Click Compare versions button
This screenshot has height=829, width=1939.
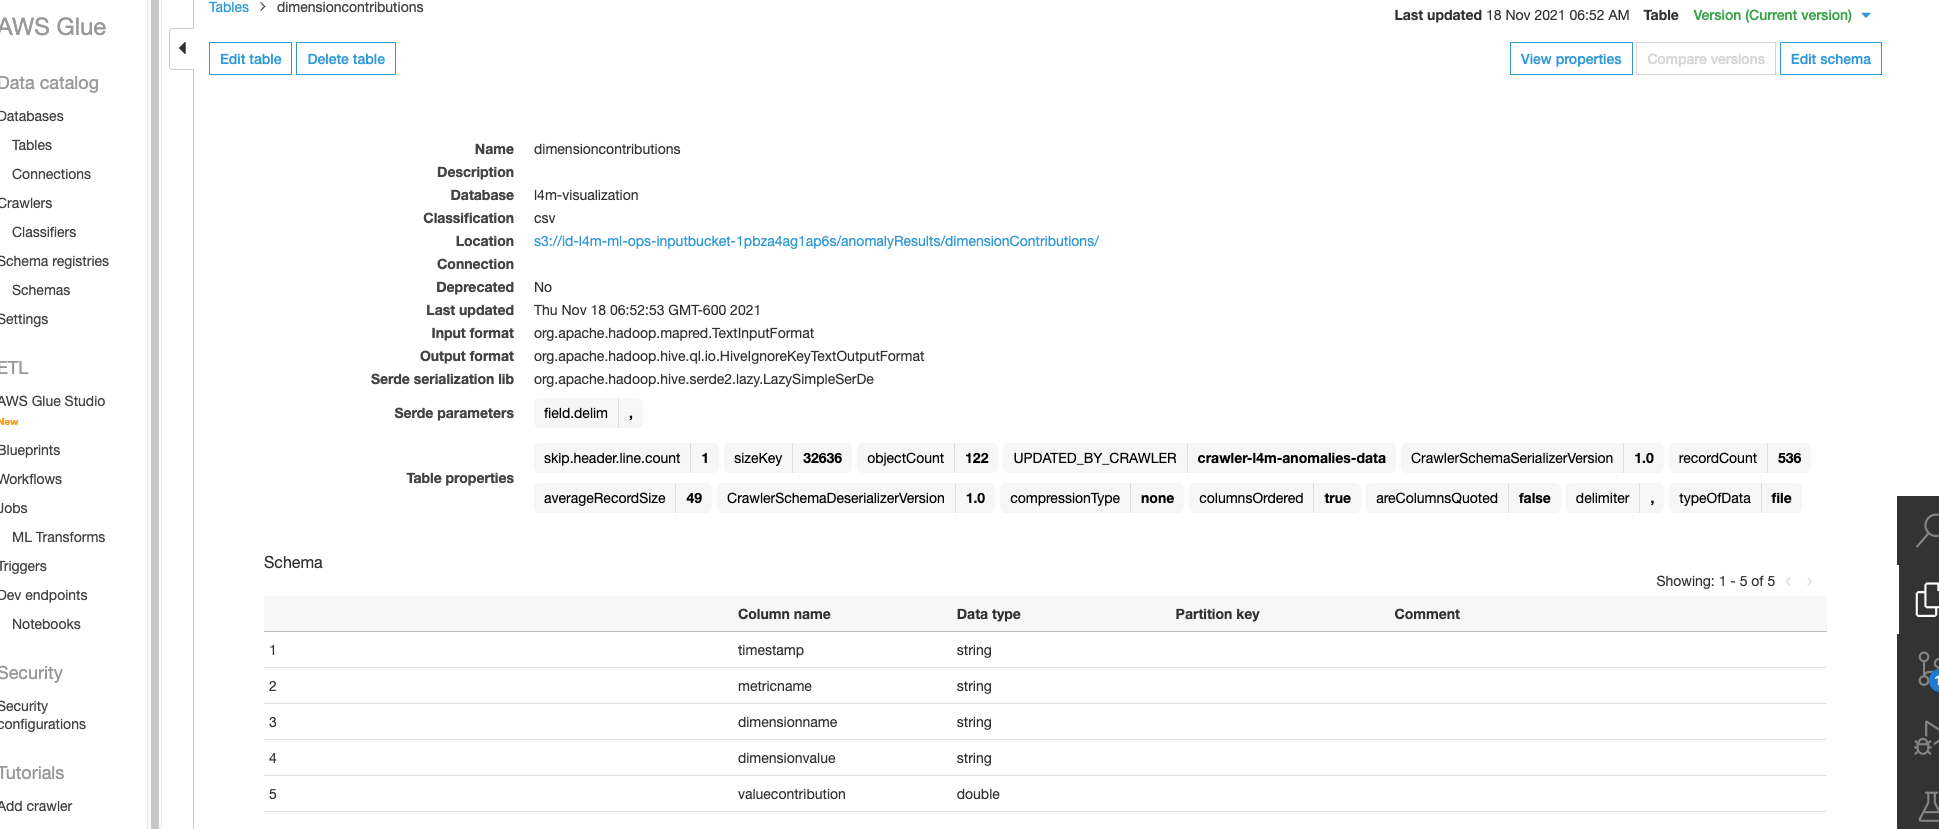pos(1705,59)
